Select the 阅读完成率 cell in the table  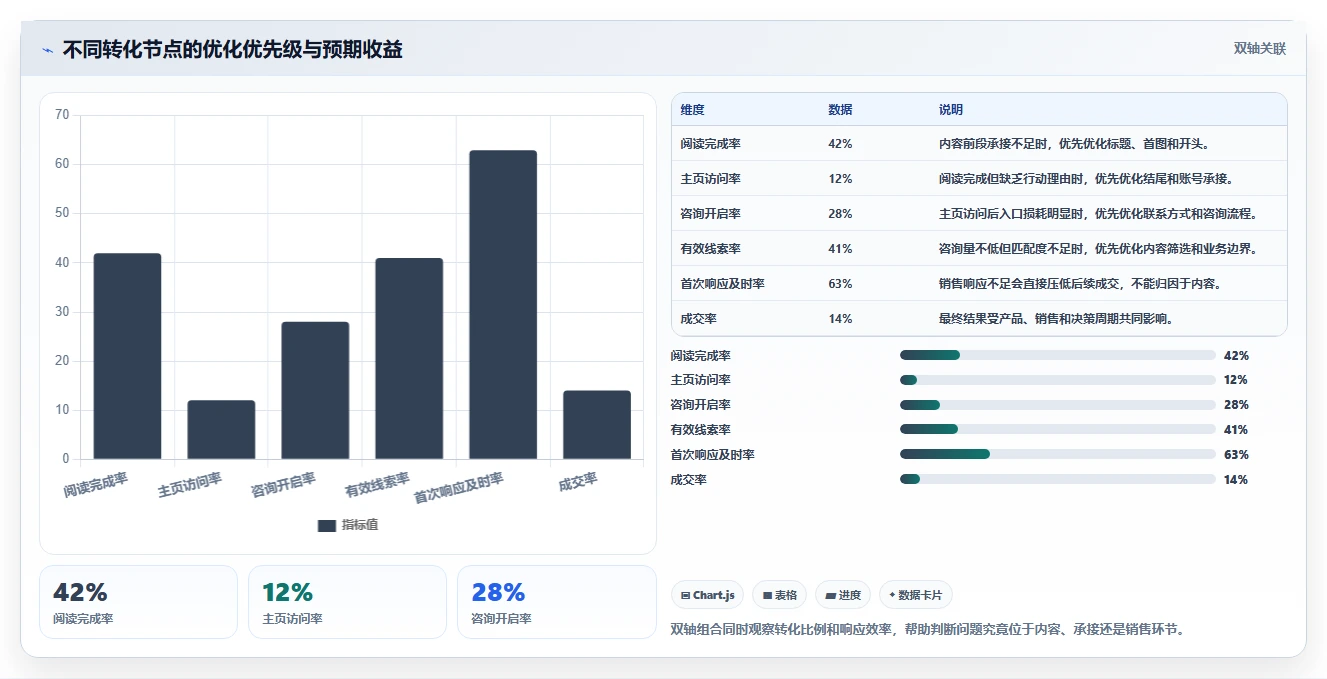click(710, 144)
